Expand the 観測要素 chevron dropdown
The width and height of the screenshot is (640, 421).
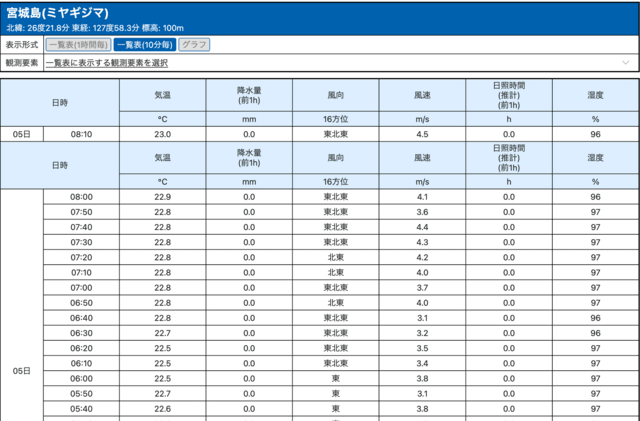coord(625,63)
